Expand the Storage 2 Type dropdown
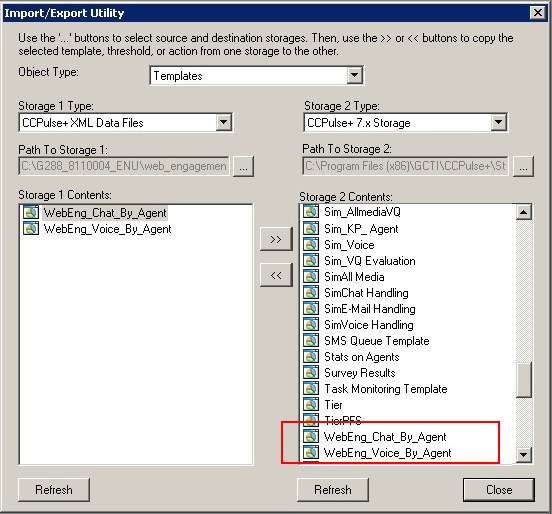 (x=498, y=123)
